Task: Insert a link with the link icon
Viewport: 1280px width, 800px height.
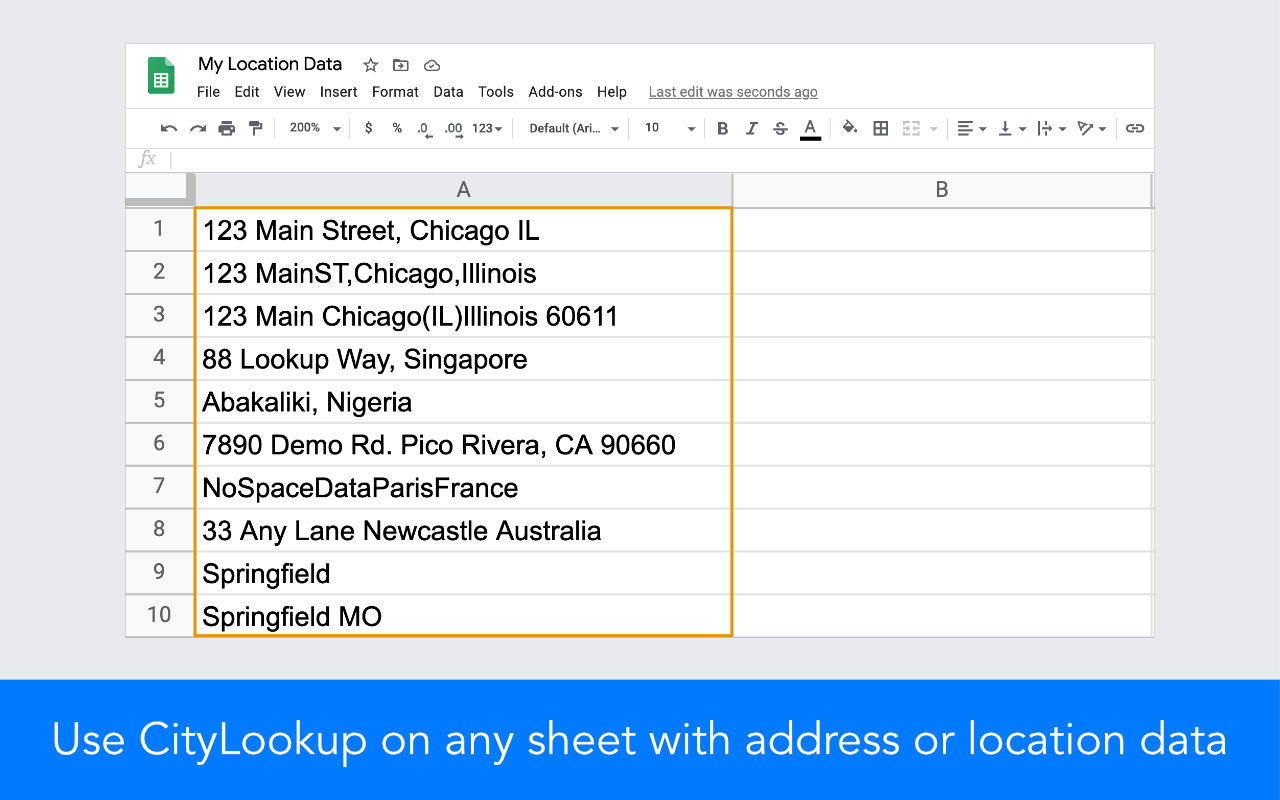Action: click(x=1135, y=128)
